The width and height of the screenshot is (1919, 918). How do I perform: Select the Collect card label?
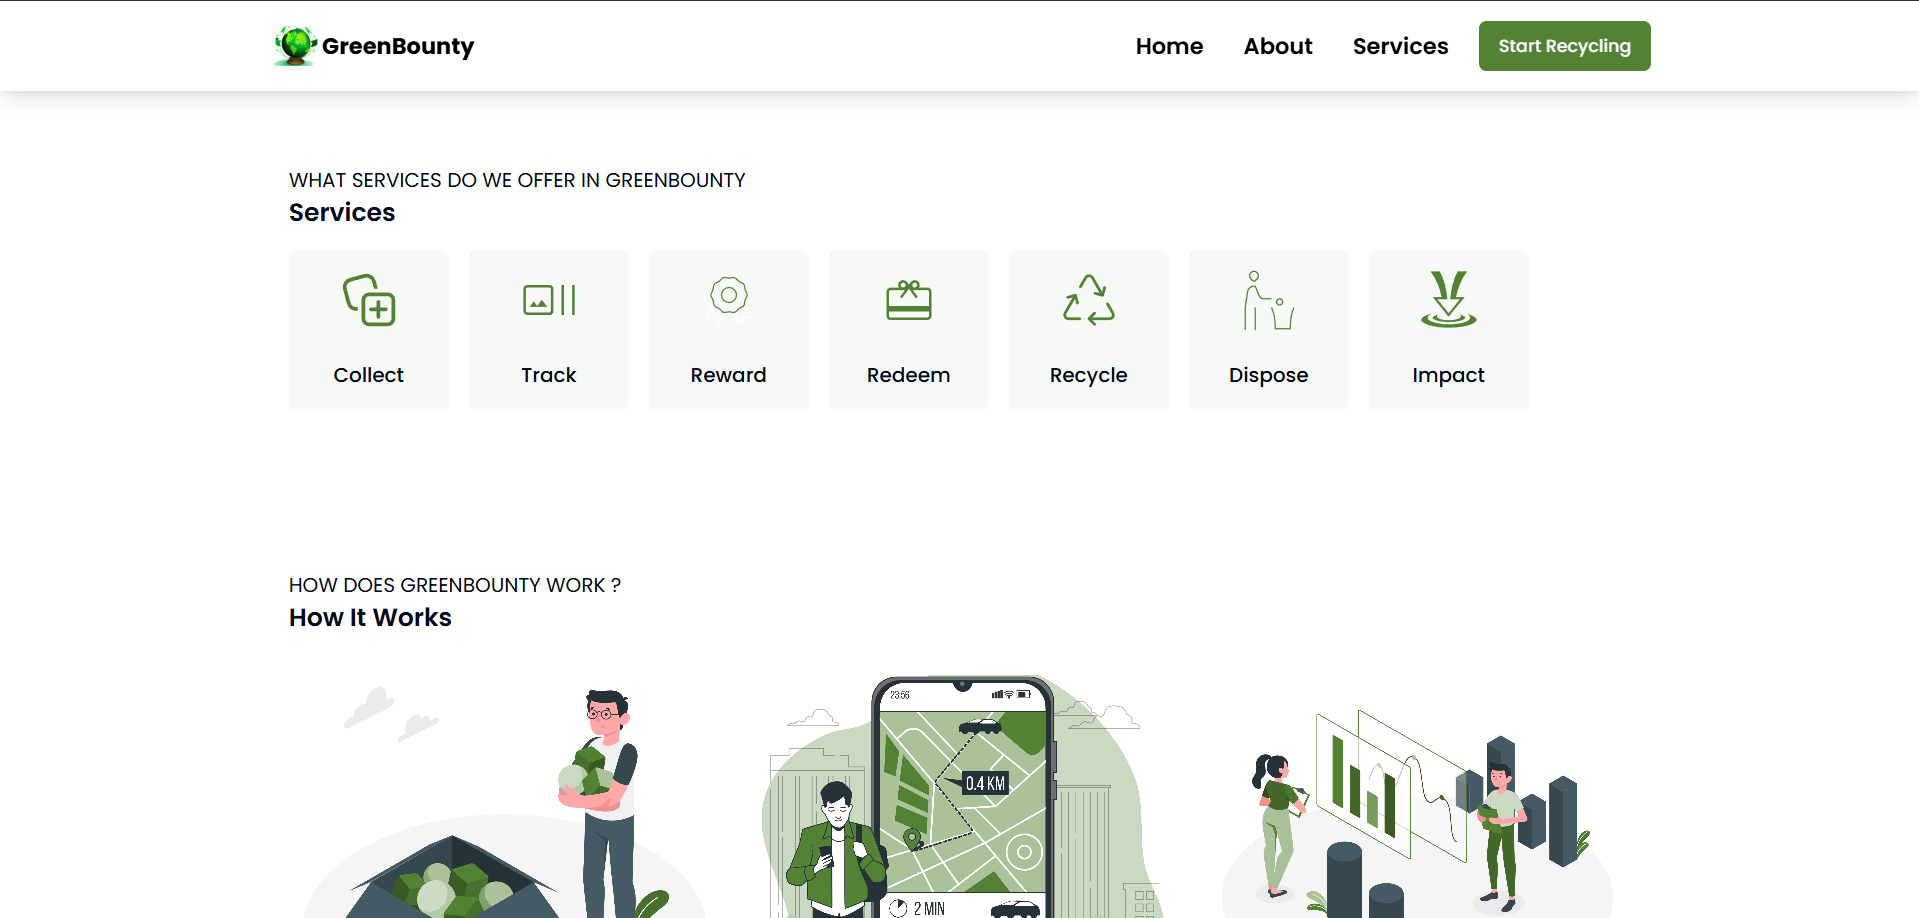pos(369,375)
